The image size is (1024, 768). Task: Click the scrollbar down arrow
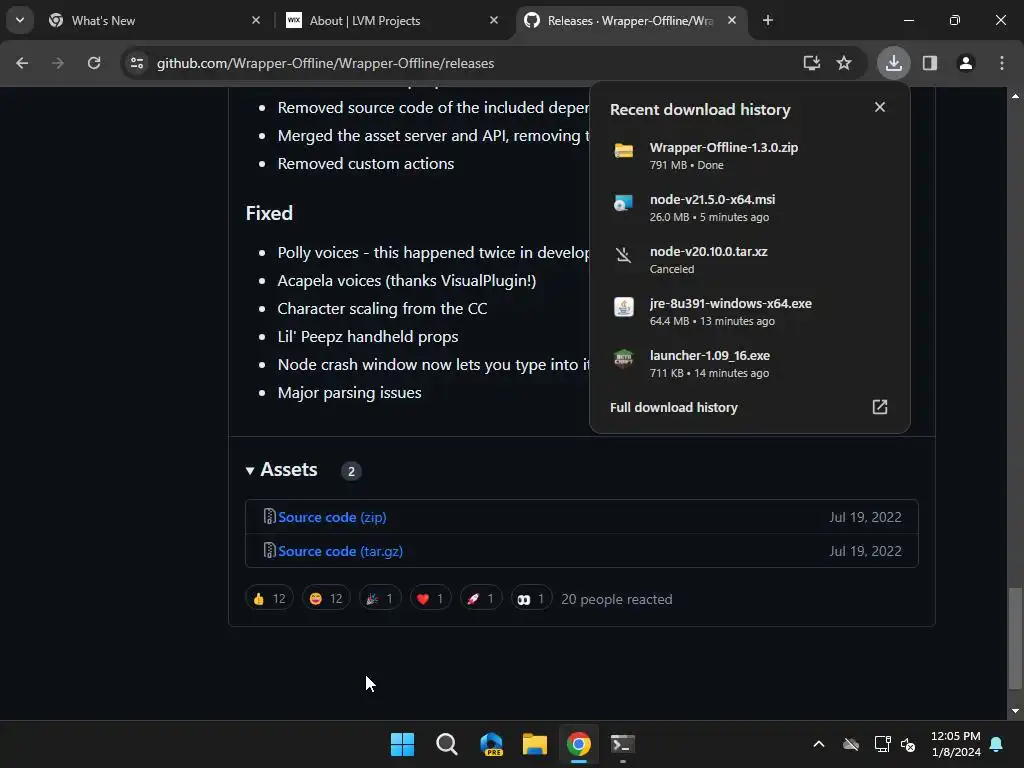click(1015, 711)
